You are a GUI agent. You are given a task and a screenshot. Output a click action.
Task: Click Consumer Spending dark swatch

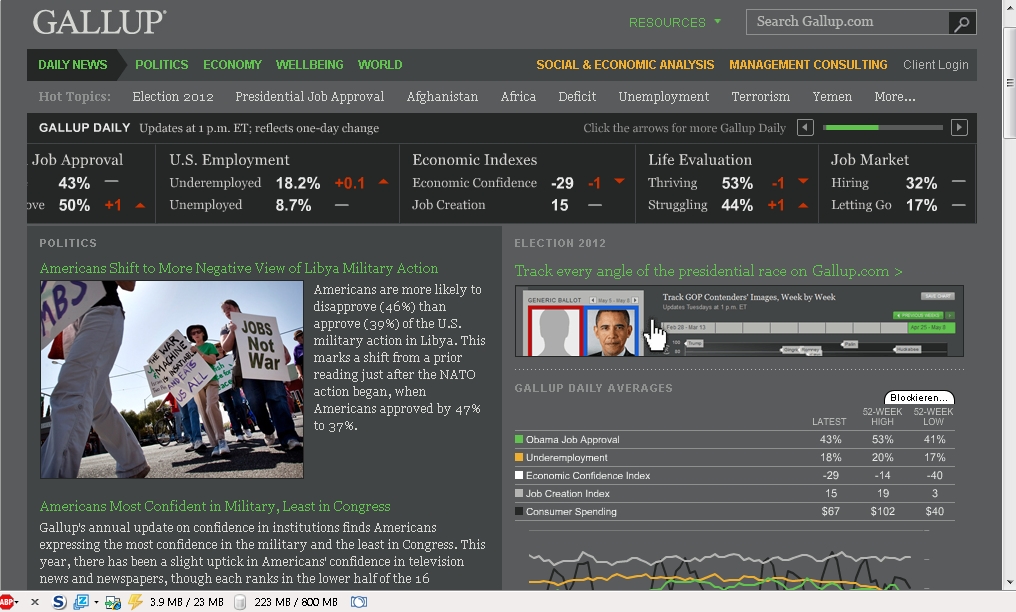(519, 512)
